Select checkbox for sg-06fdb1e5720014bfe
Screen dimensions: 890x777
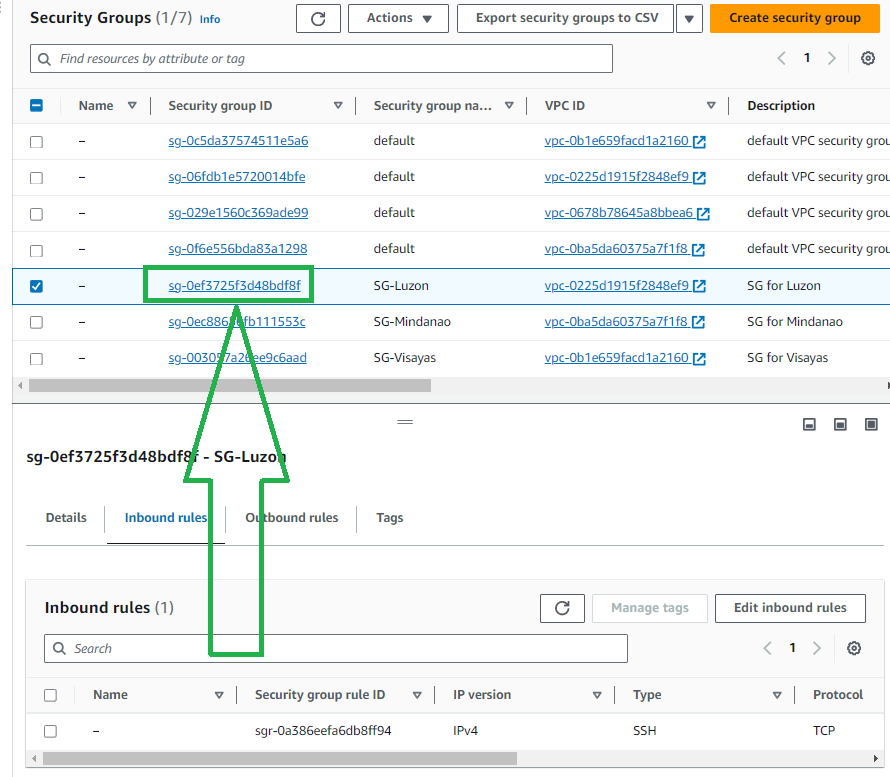[36, 178]
